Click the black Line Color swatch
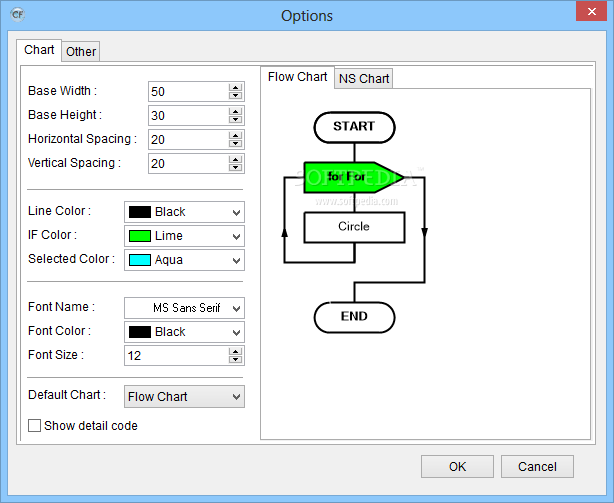The image size is (614, 503). 140,212
